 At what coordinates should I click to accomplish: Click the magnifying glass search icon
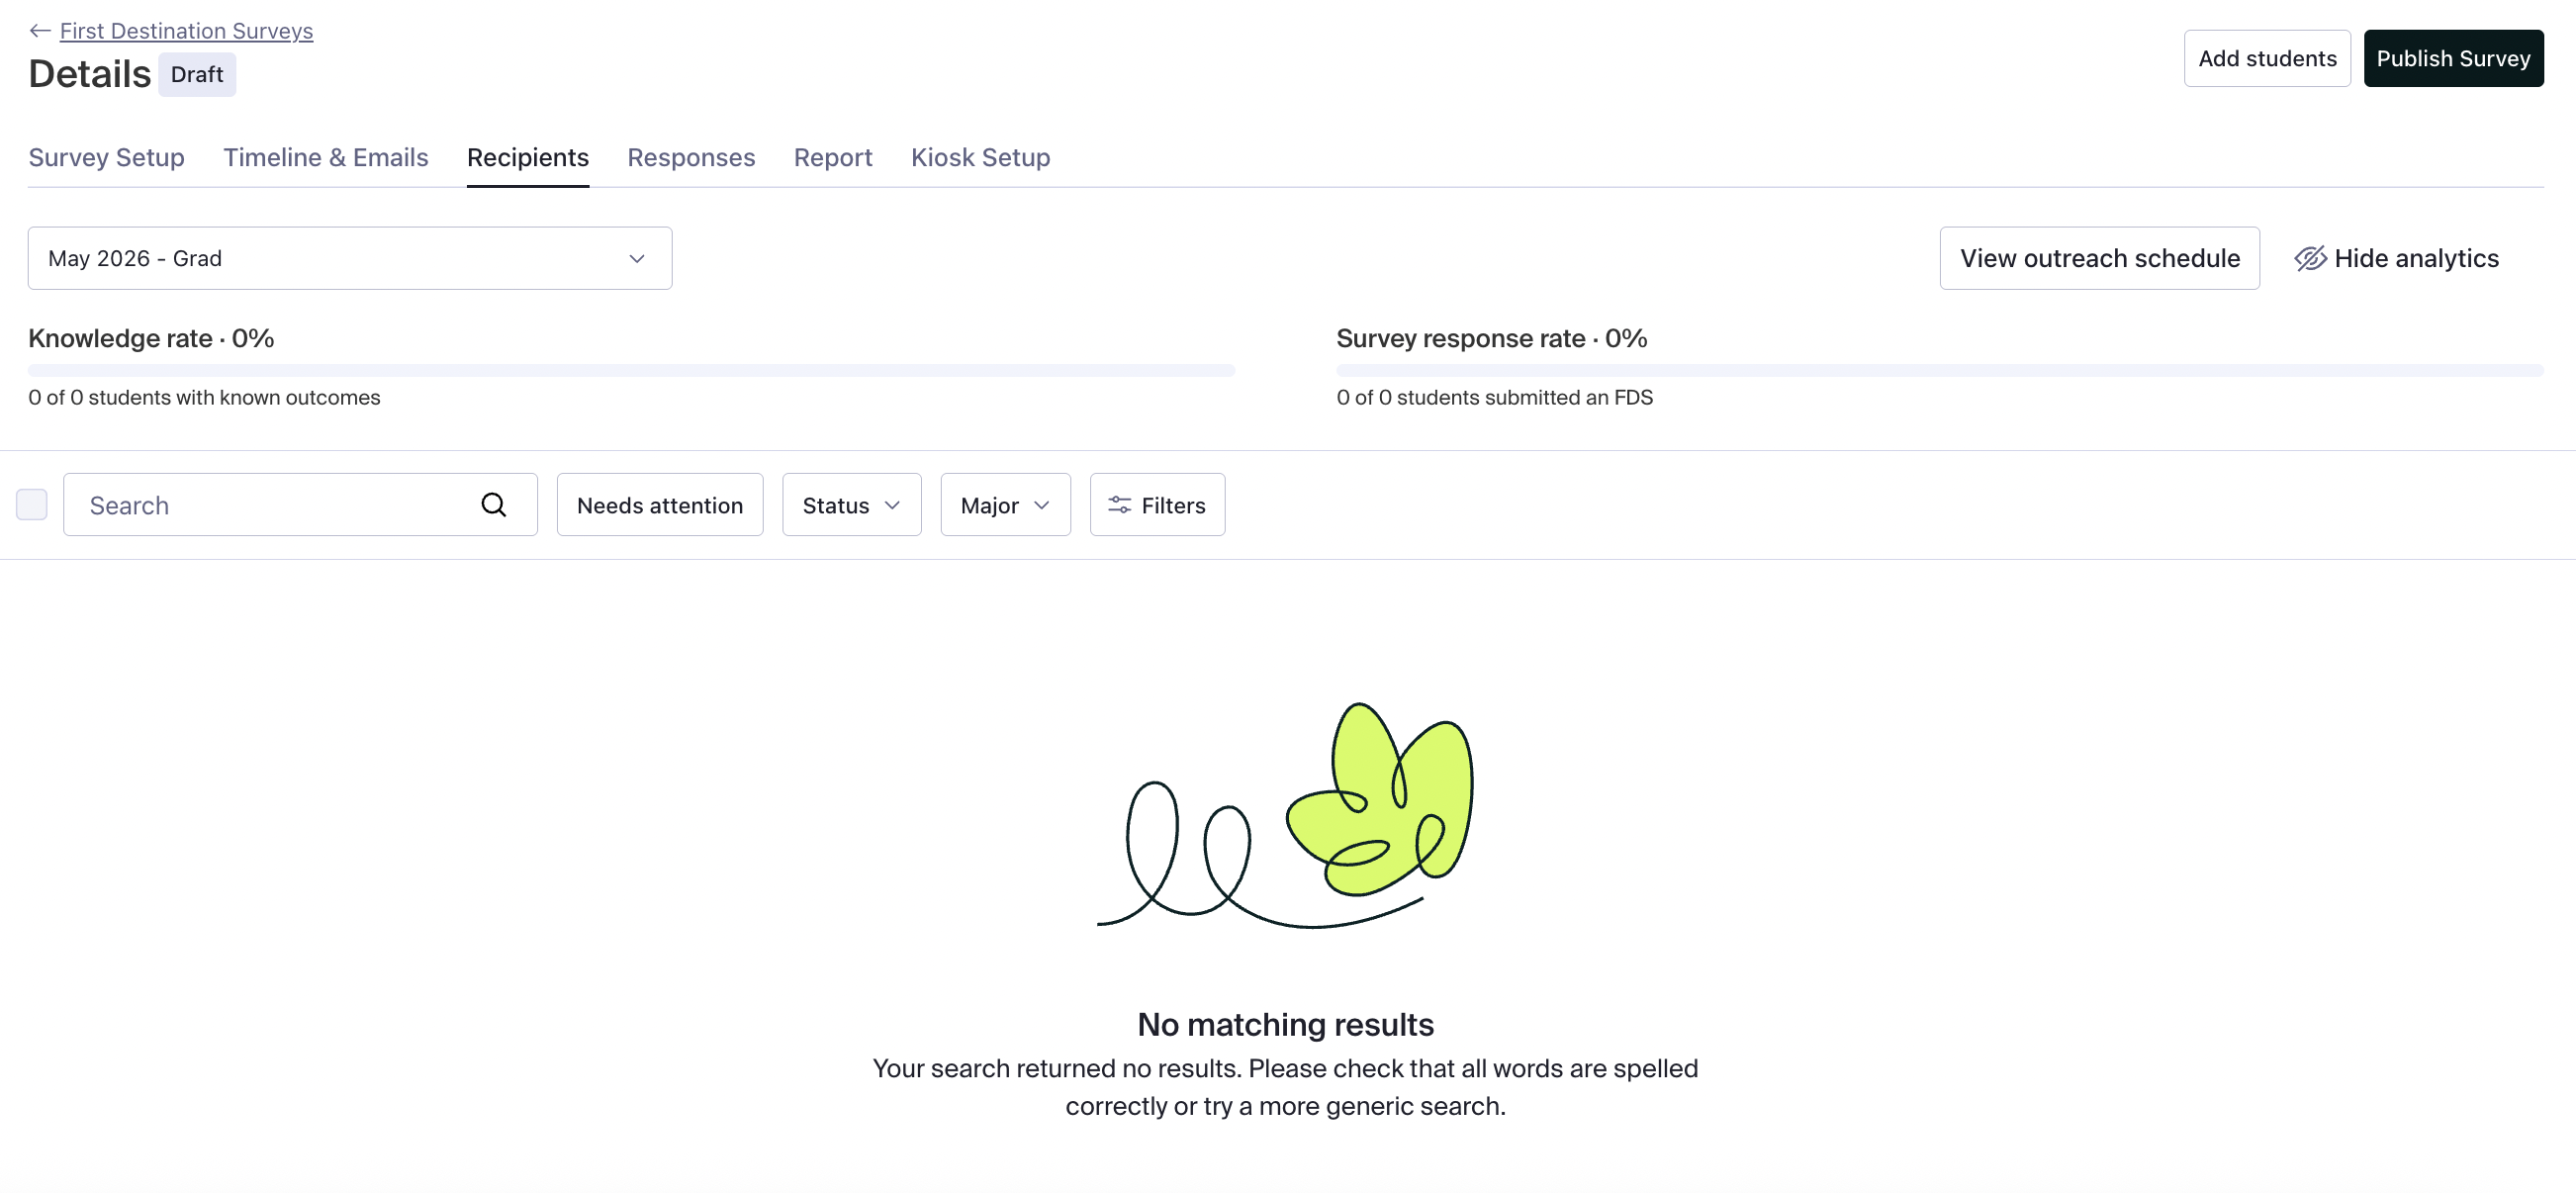[494, 504]
